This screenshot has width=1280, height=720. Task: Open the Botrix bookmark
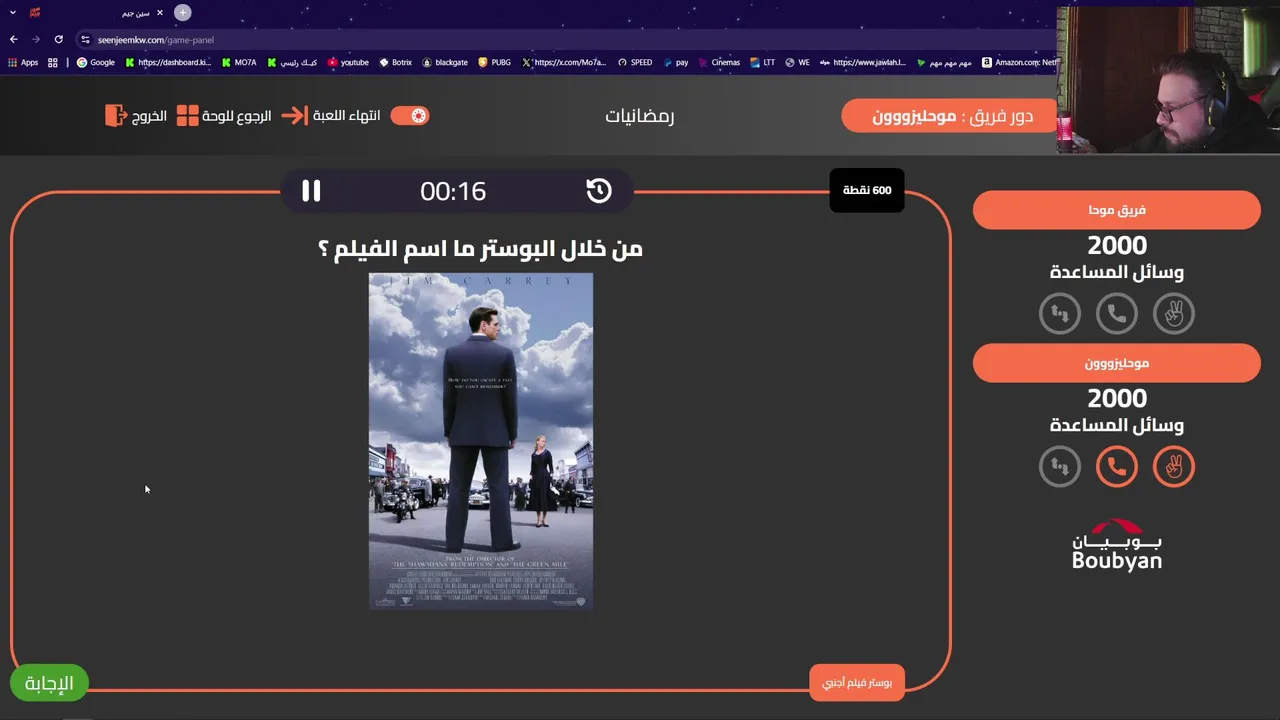(x=395, y=62)
